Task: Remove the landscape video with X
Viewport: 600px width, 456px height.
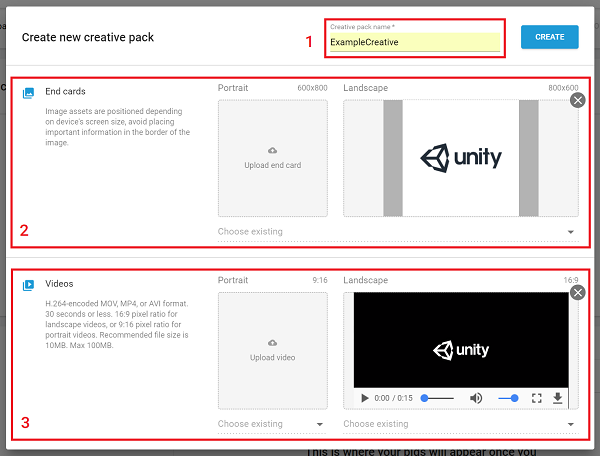Action: pyautogui.click(x=577, y=293)
